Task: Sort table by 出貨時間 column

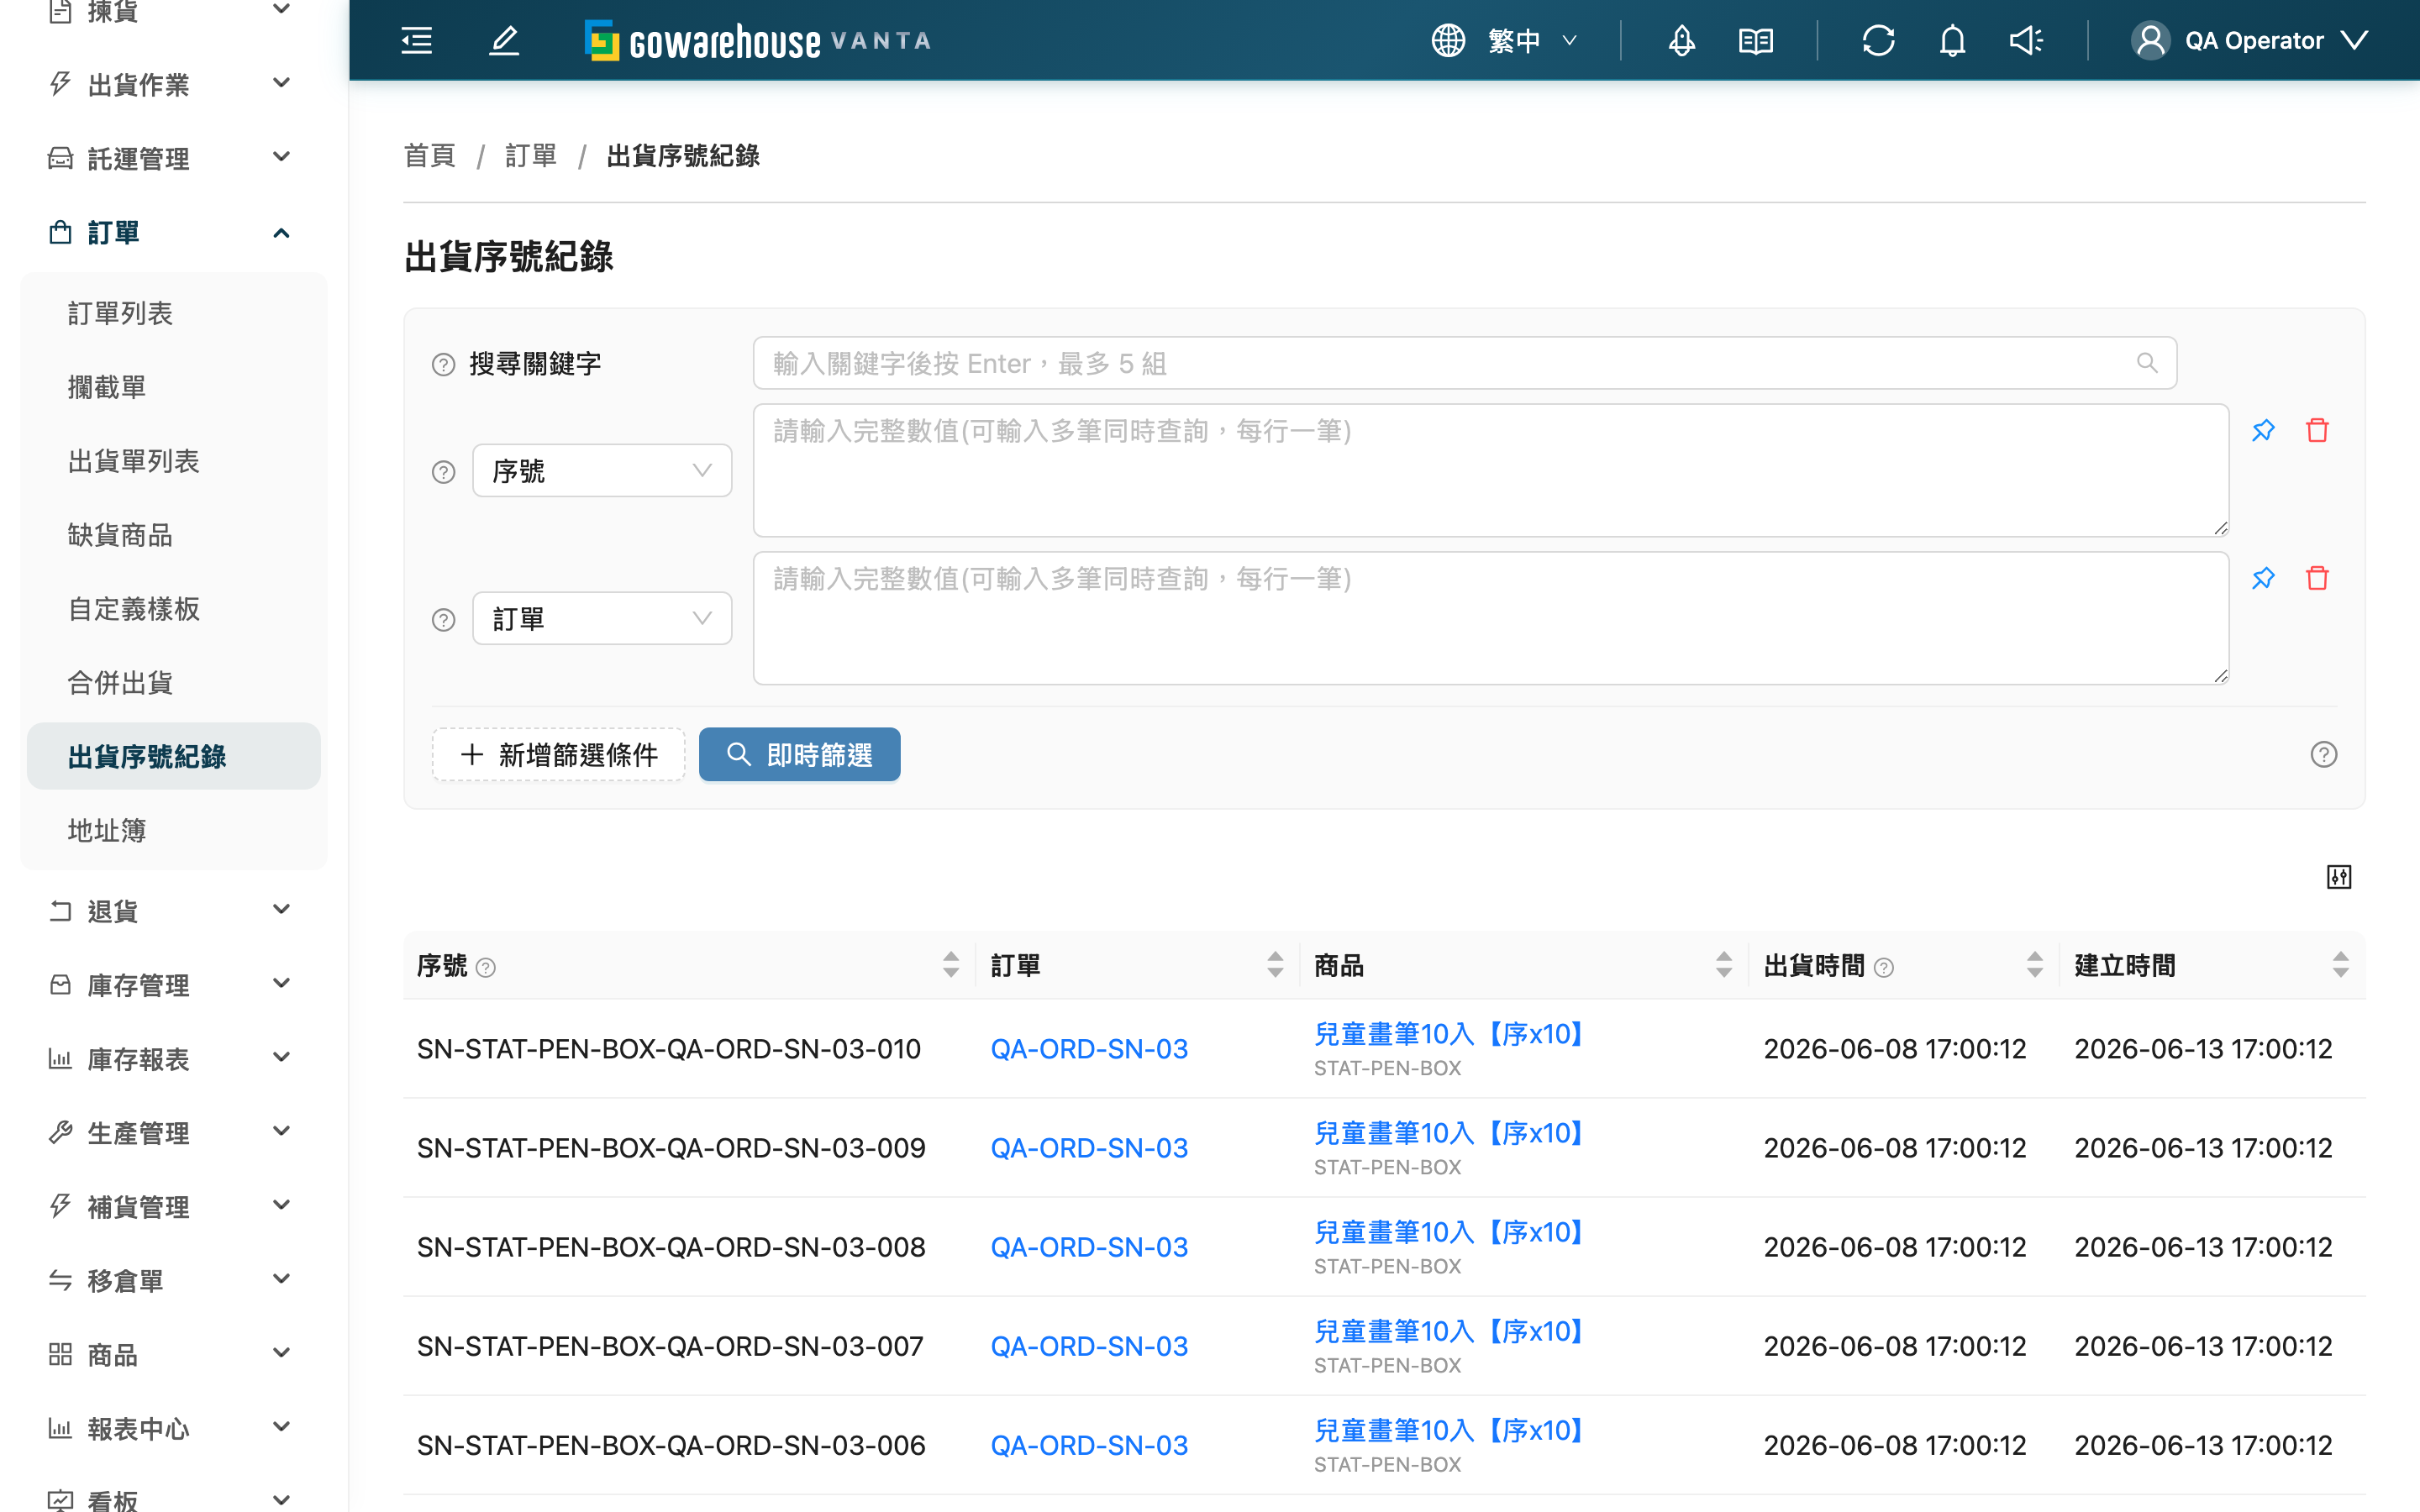Action: point(2035,965)
